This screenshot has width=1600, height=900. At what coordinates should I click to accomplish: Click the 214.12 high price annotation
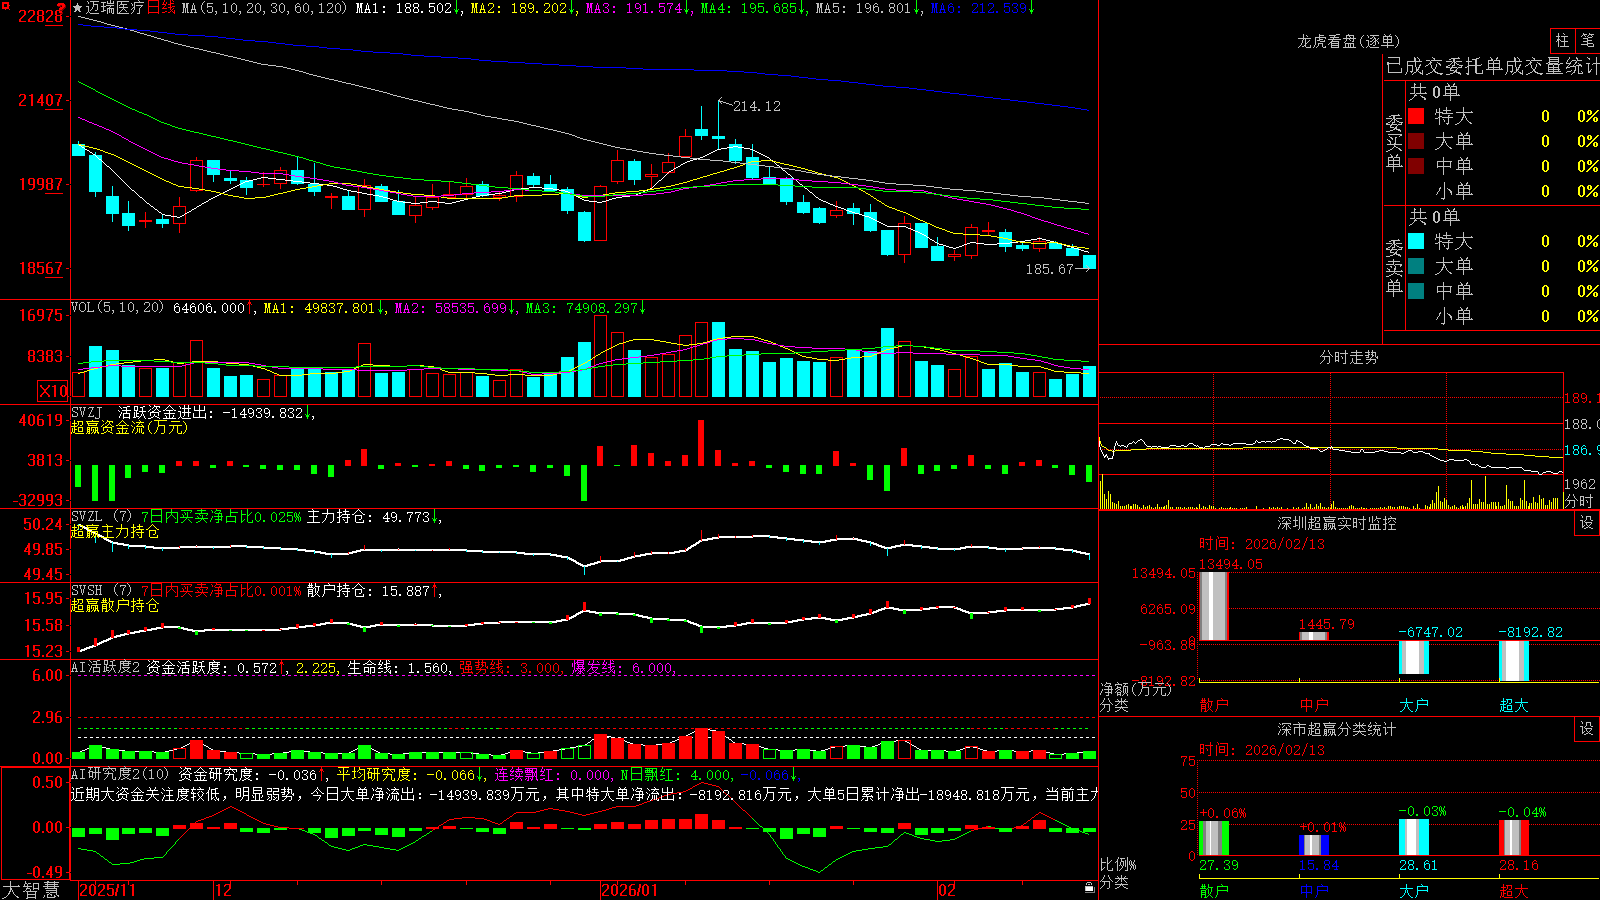click(x=757, y=106)
